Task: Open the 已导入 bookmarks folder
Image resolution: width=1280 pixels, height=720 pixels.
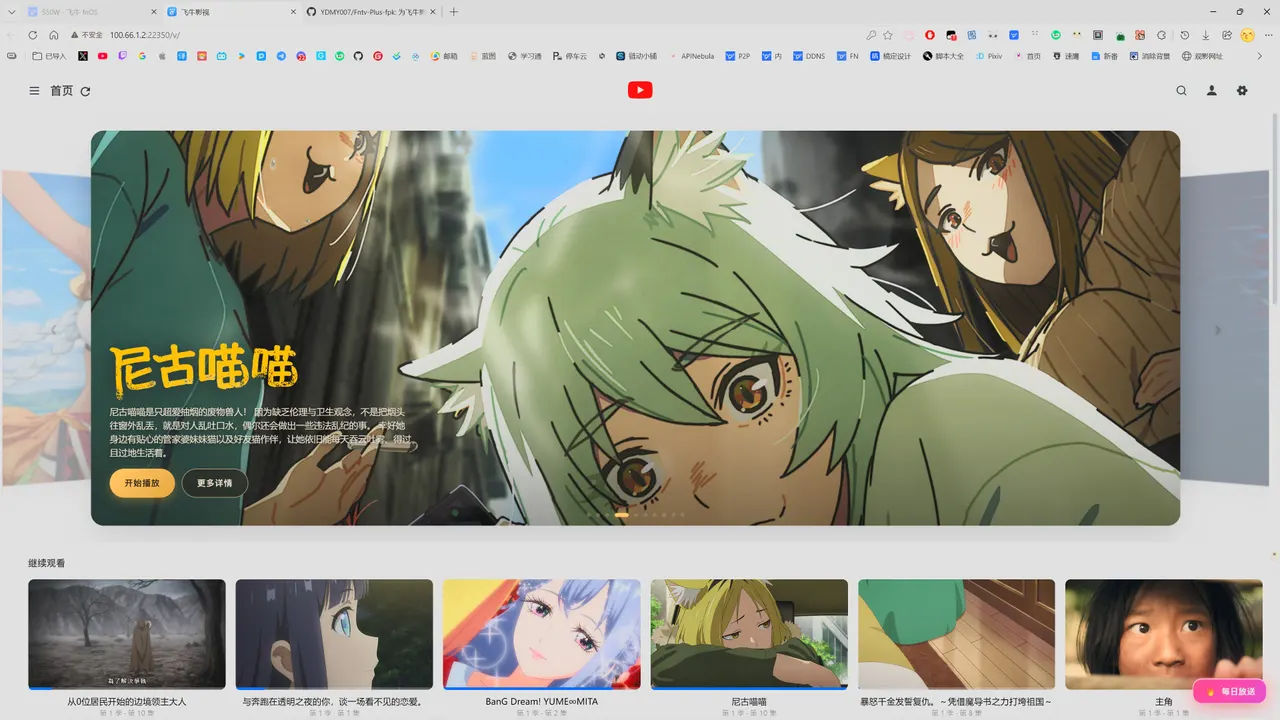Action: [x=49, y=56]
